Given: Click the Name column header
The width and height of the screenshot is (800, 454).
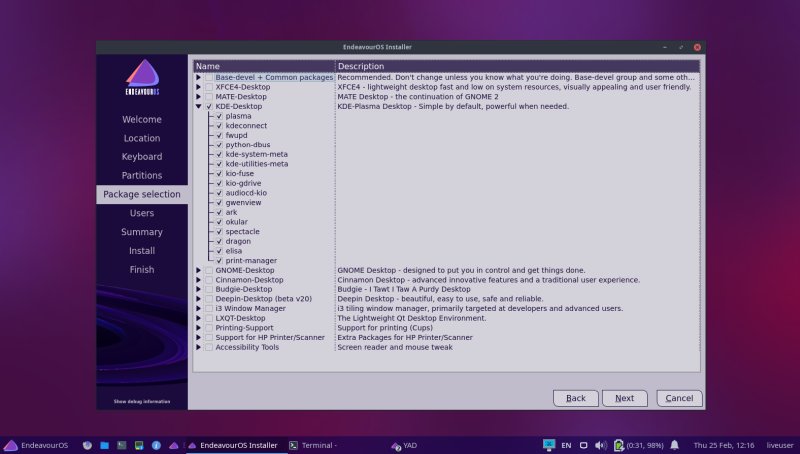Looking at the screenshot, I should pos(264,66).
